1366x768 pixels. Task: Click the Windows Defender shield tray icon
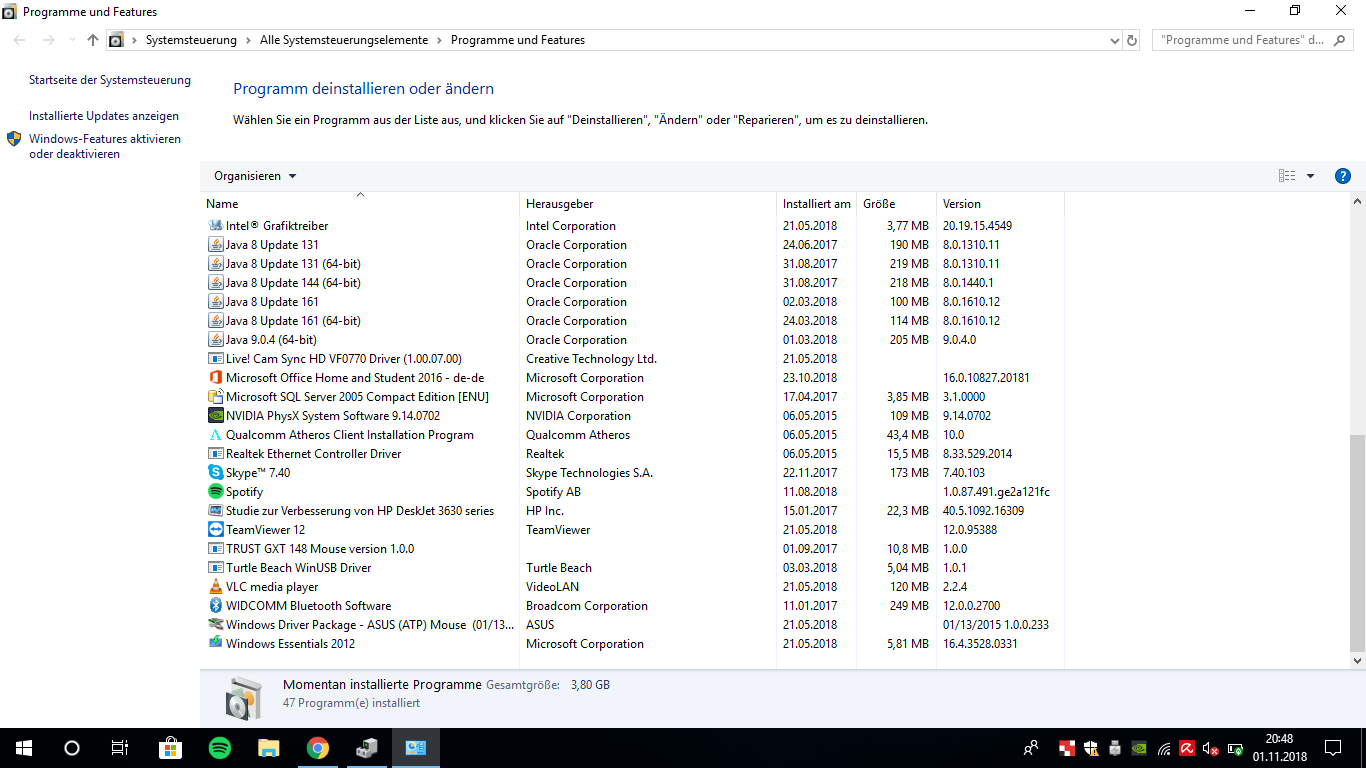click(1089, 748)
